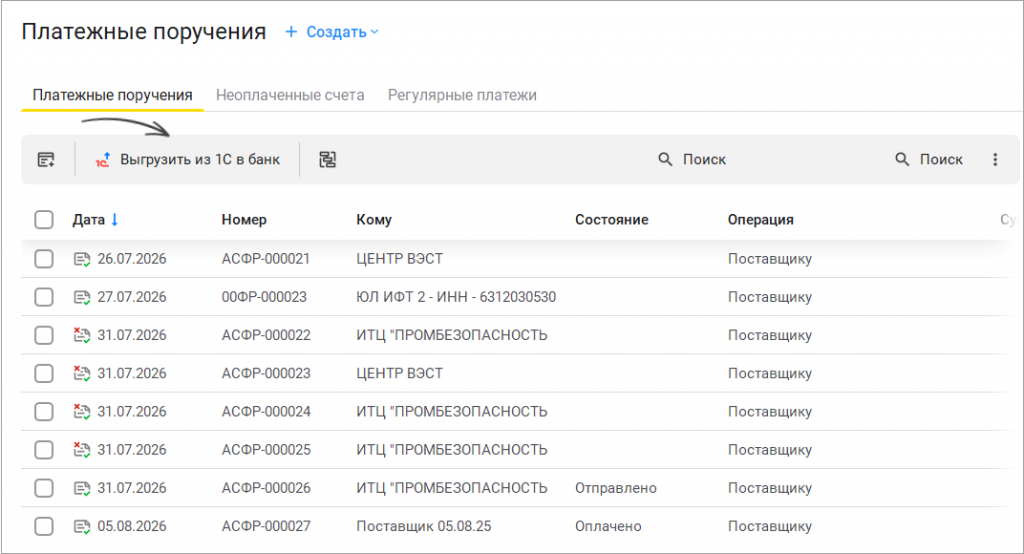The image size is (1024, 554).
Task: Select number АСФР-000027
Action: coord(266,526)
